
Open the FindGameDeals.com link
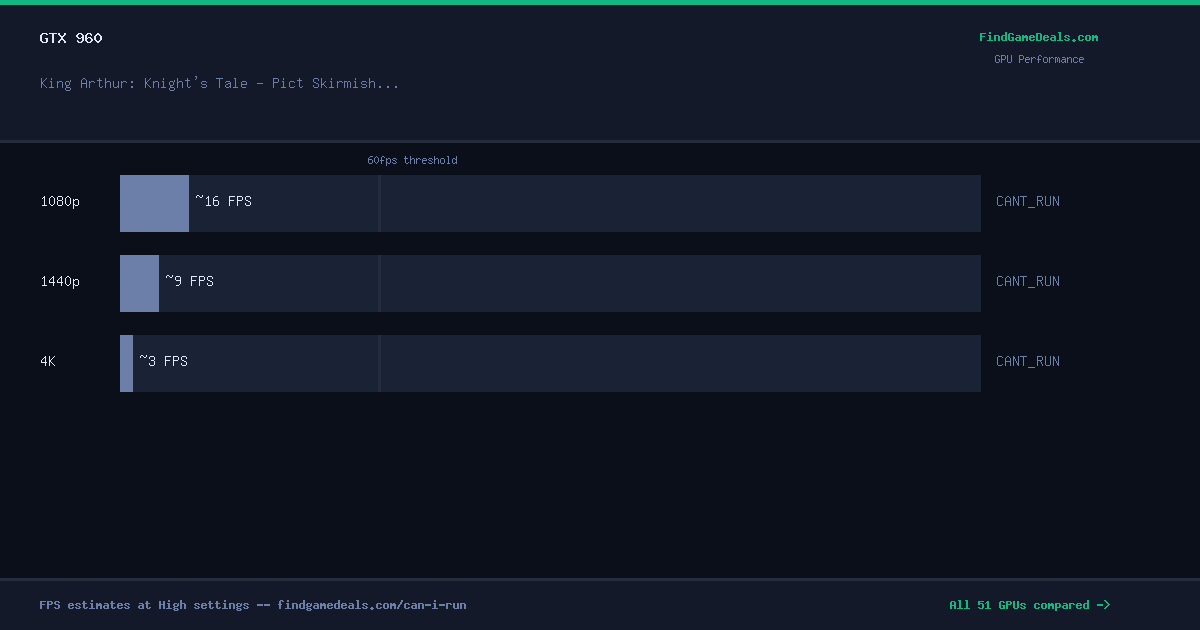point(1038,37)
